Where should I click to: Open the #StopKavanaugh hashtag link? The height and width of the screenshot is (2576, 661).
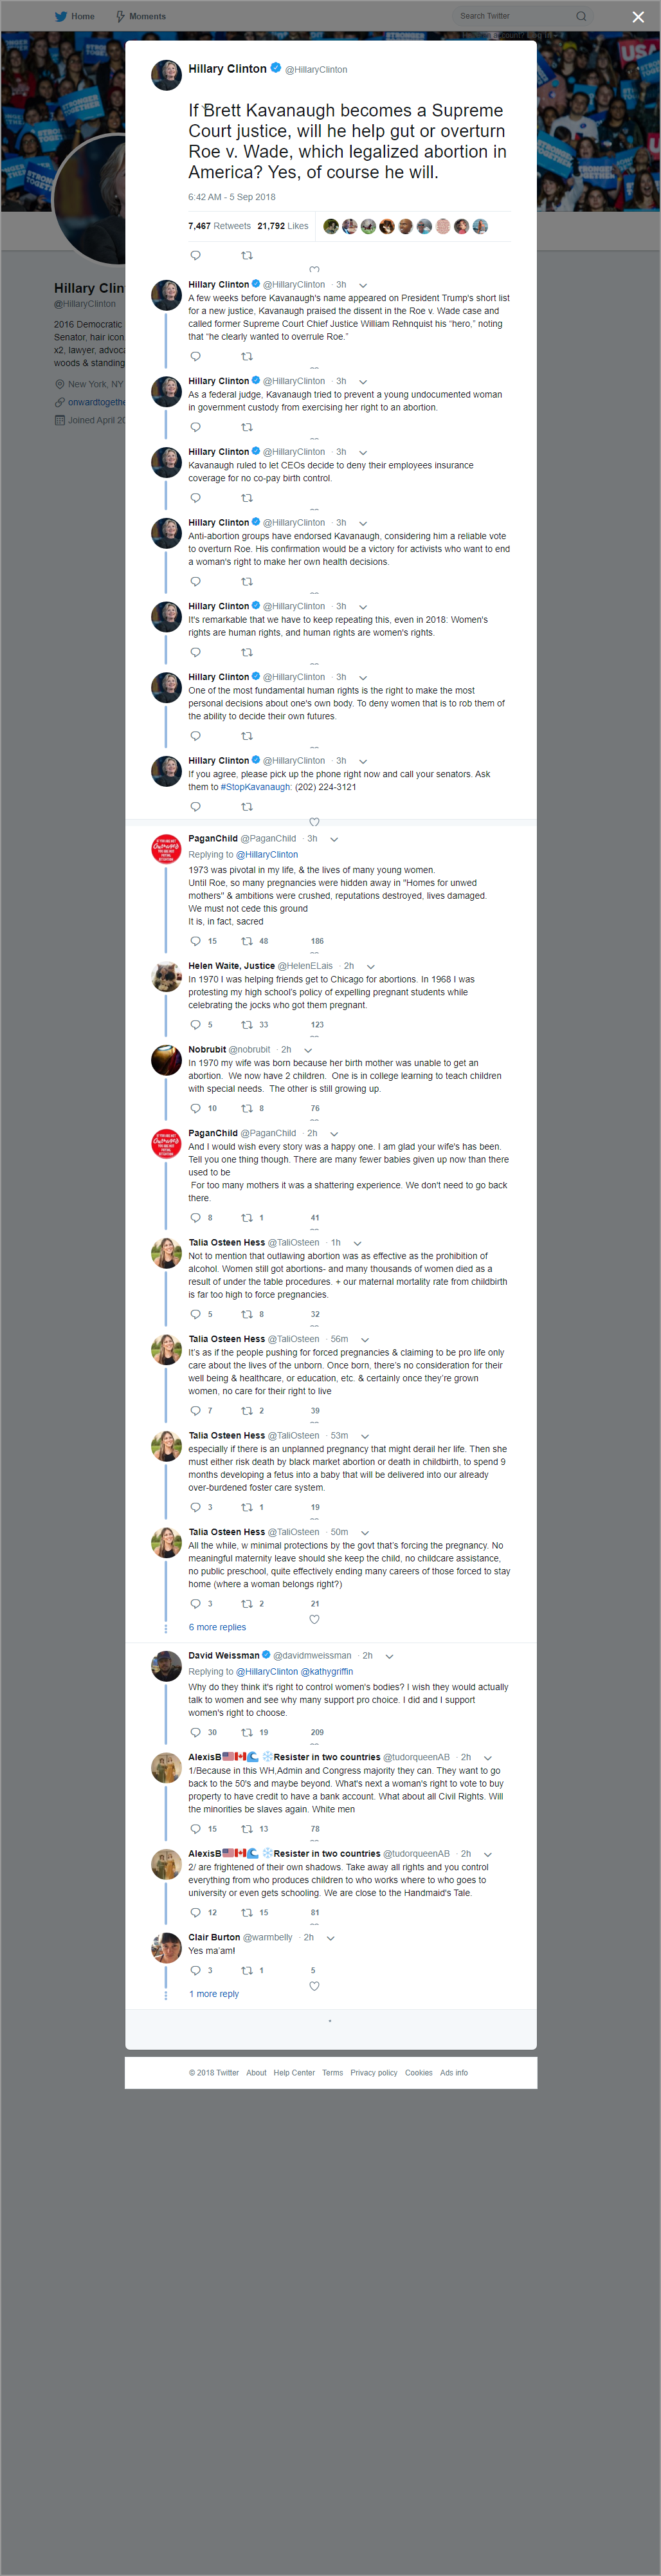pos(256,787)
